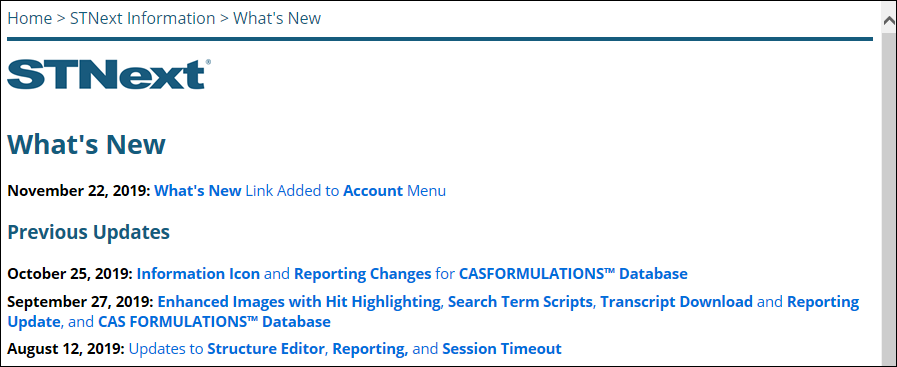Open STNext Information breadcrumb
Screen dimensions: 897x367
coord(142,18)
